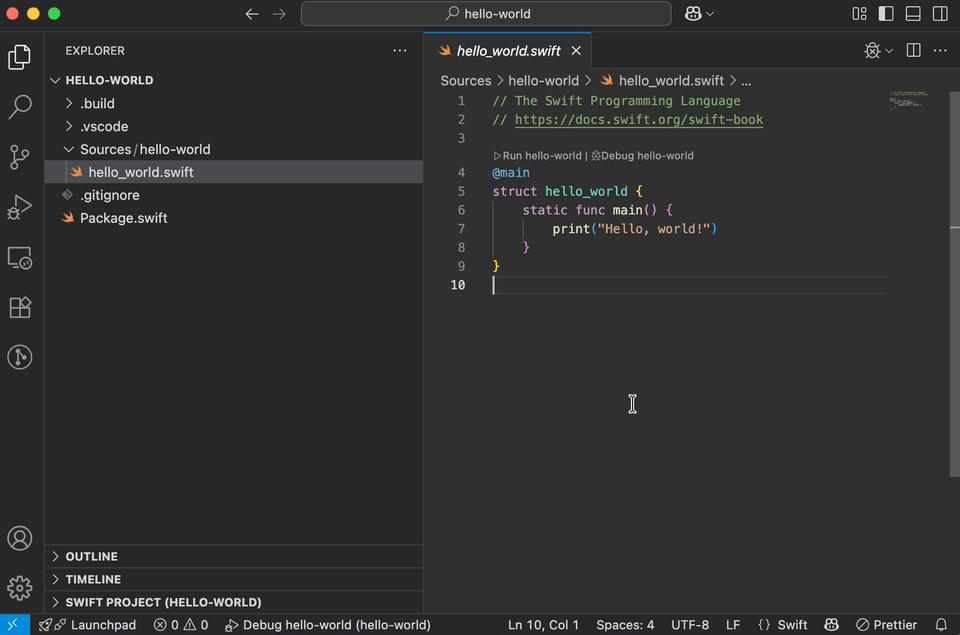The height and width of the screenshot is (635, 960).
Task: Expand the OUTLINE section
Action: point(233,556)
